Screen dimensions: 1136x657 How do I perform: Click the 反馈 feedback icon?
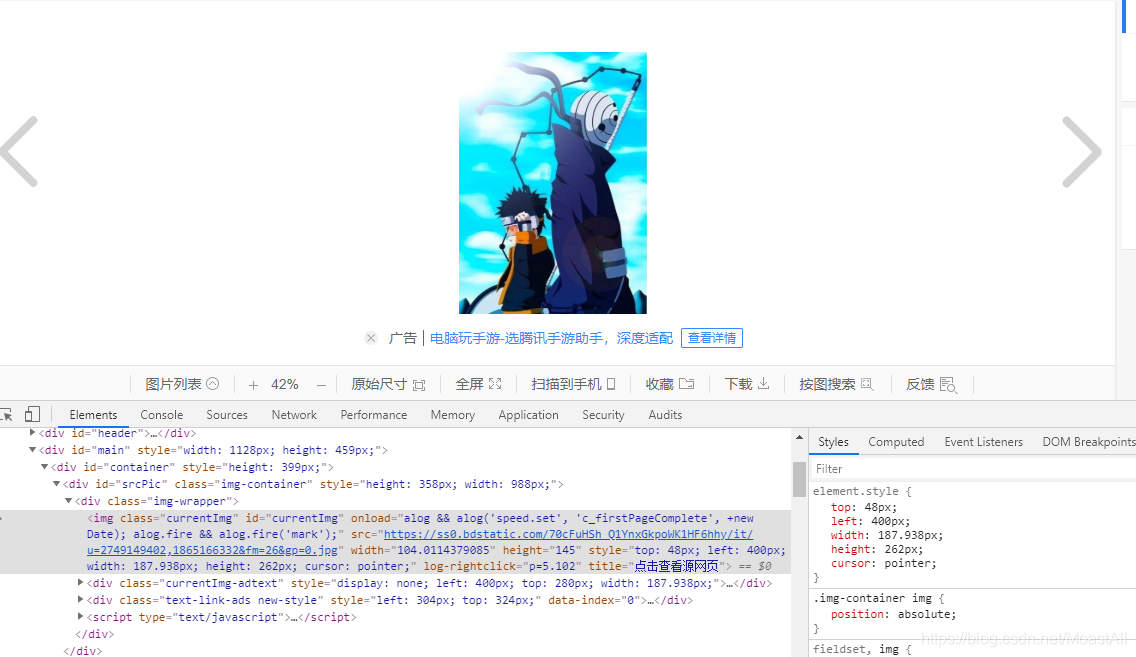(x=948, y=383)
